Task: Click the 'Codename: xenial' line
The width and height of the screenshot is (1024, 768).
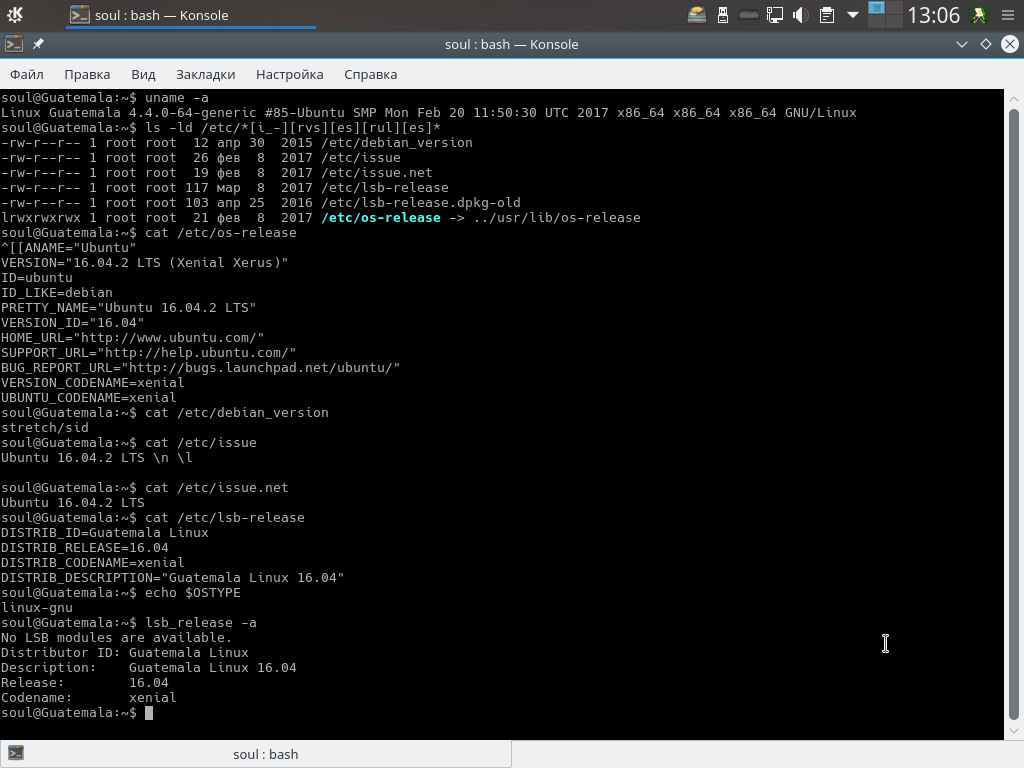Action: (x=88, y=698)
